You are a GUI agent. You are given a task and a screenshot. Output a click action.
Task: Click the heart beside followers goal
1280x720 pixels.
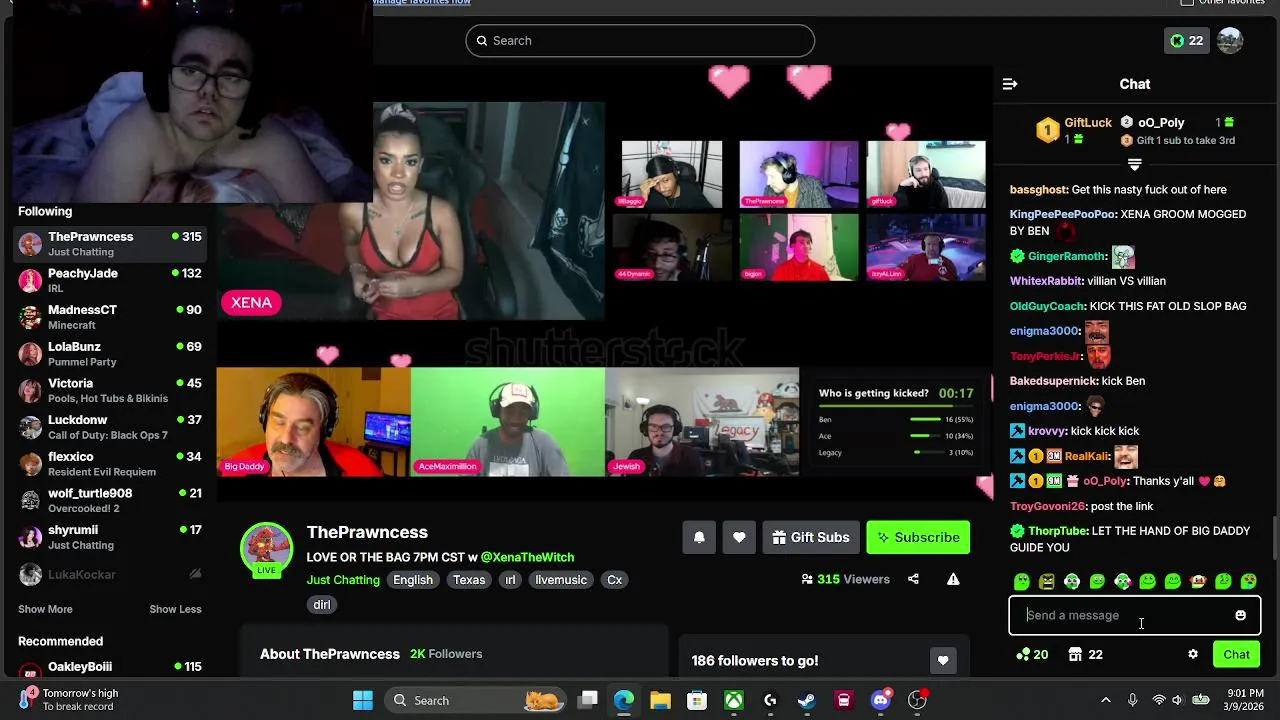(x=943, y=660)
